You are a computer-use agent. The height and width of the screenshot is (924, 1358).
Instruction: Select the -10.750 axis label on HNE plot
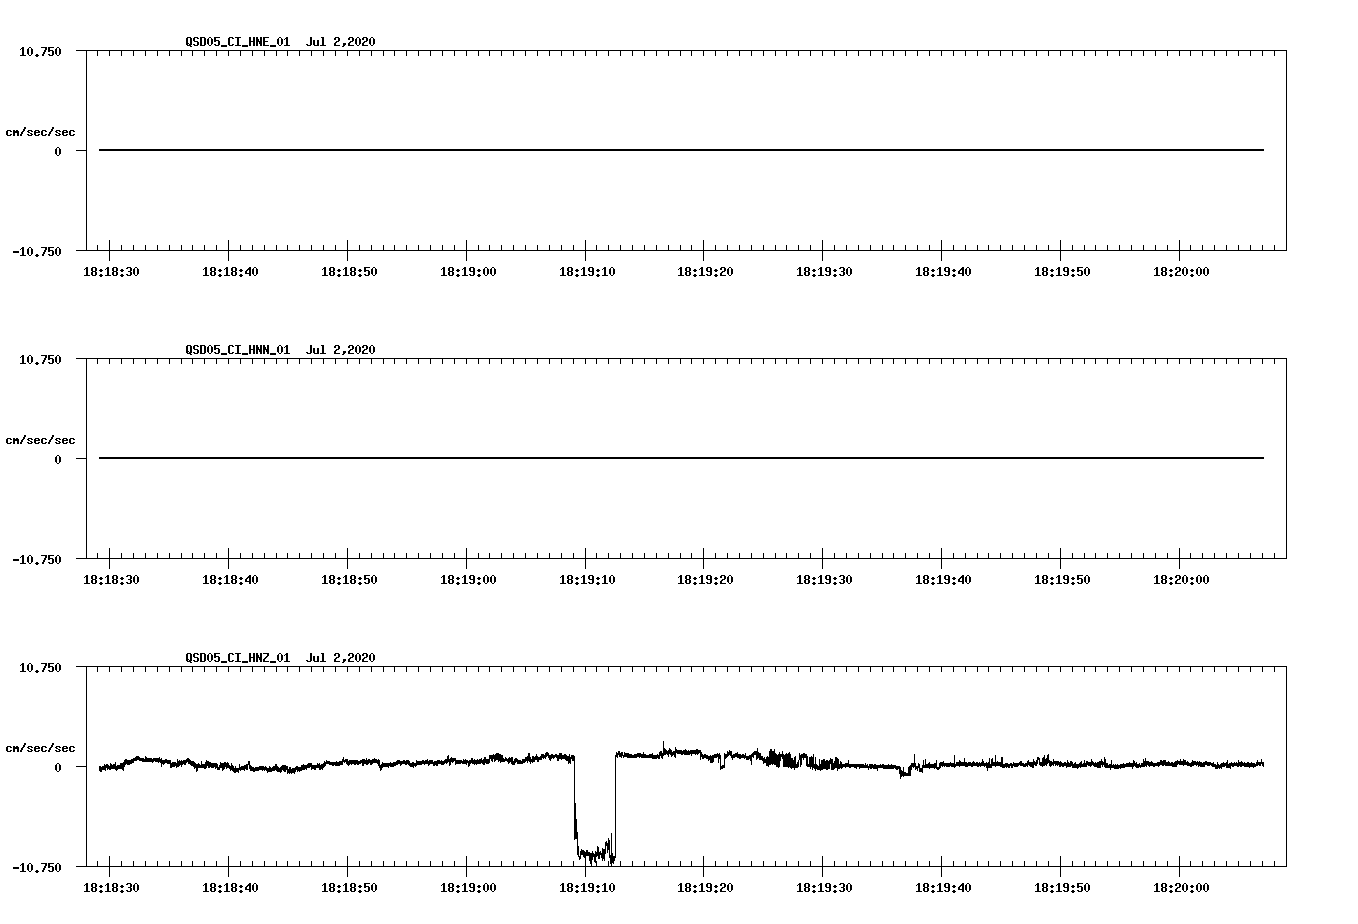(37, 251)
